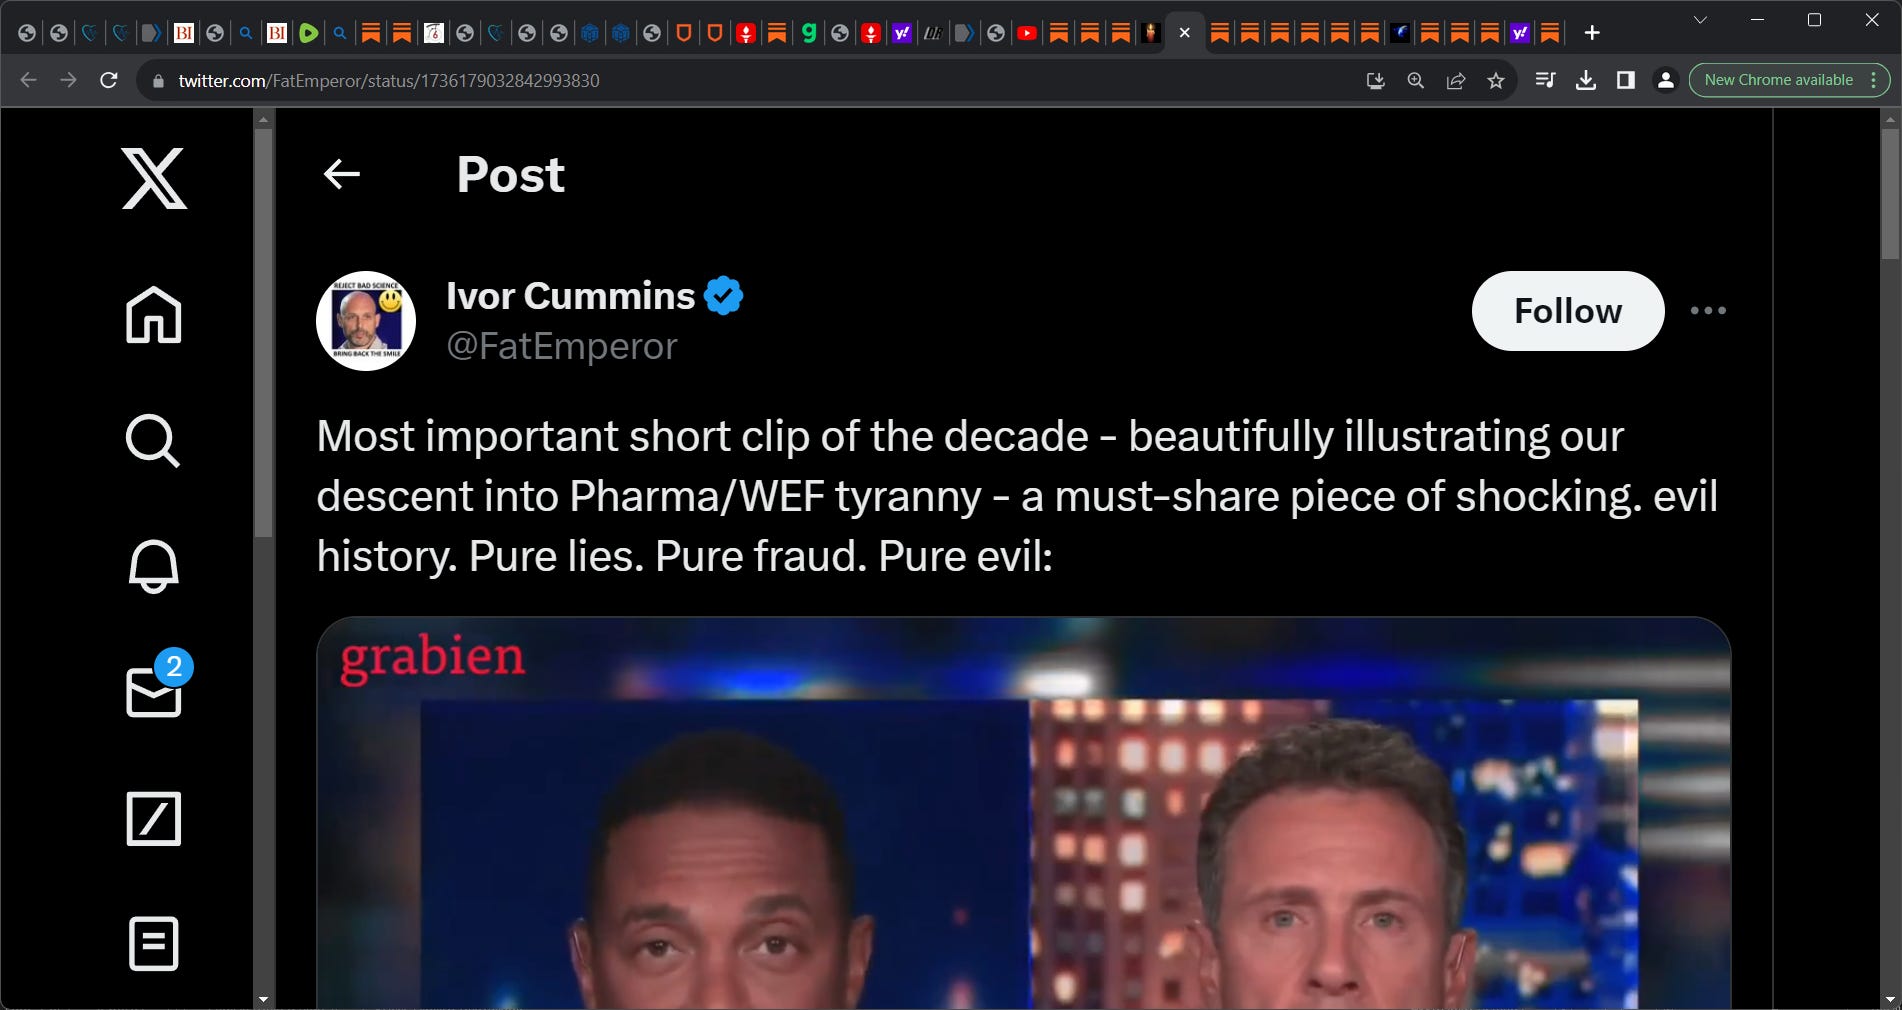Viewport: 1902px width, 1010px height.
Task: Bookmark this page with the star icon
Action: (1496, 80)
